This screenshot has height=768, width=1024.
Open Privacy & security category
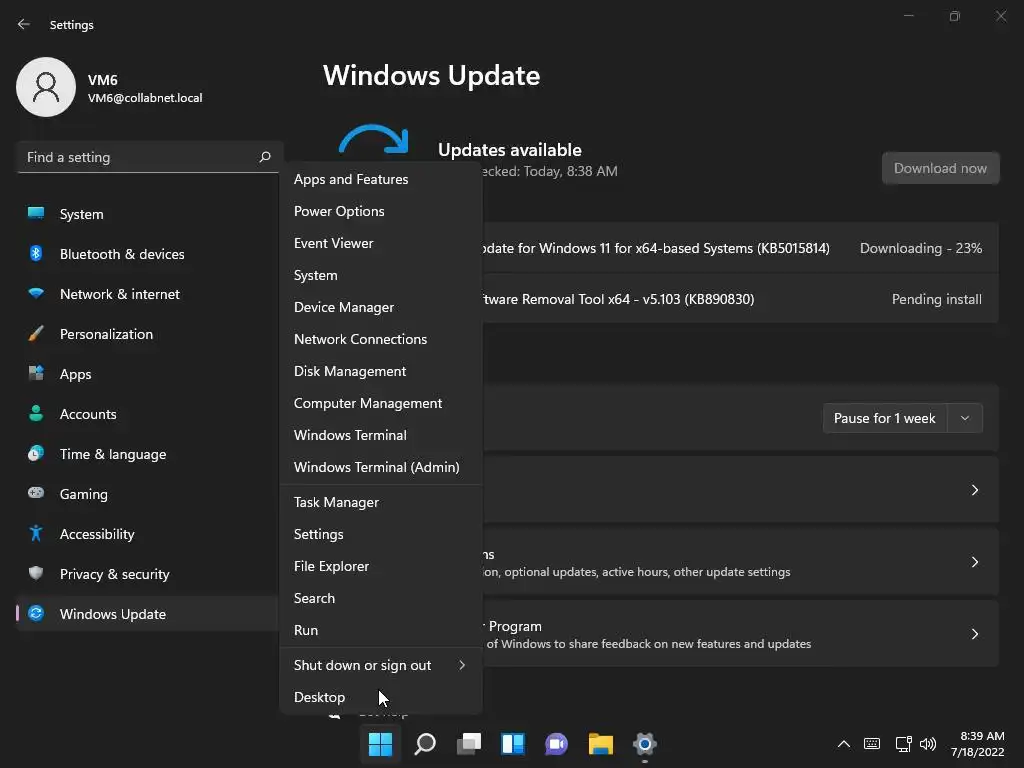click(148, 574)
